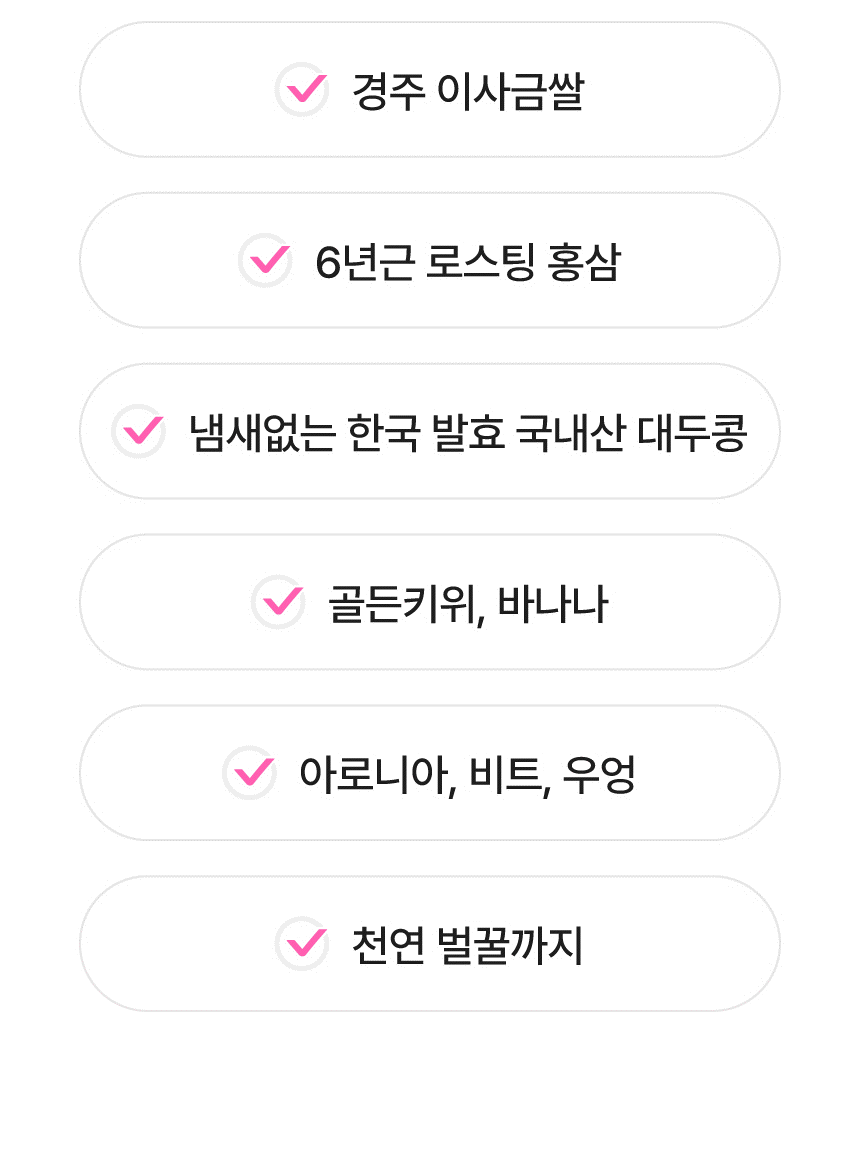Select the word 우엉
Screen dimensions: 860x1149
(599, 774)
